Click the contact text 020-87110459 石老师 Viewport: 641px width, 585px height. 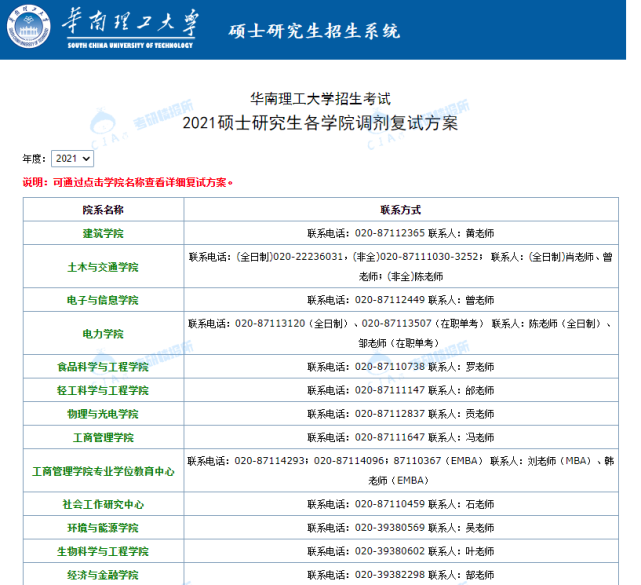401,504
